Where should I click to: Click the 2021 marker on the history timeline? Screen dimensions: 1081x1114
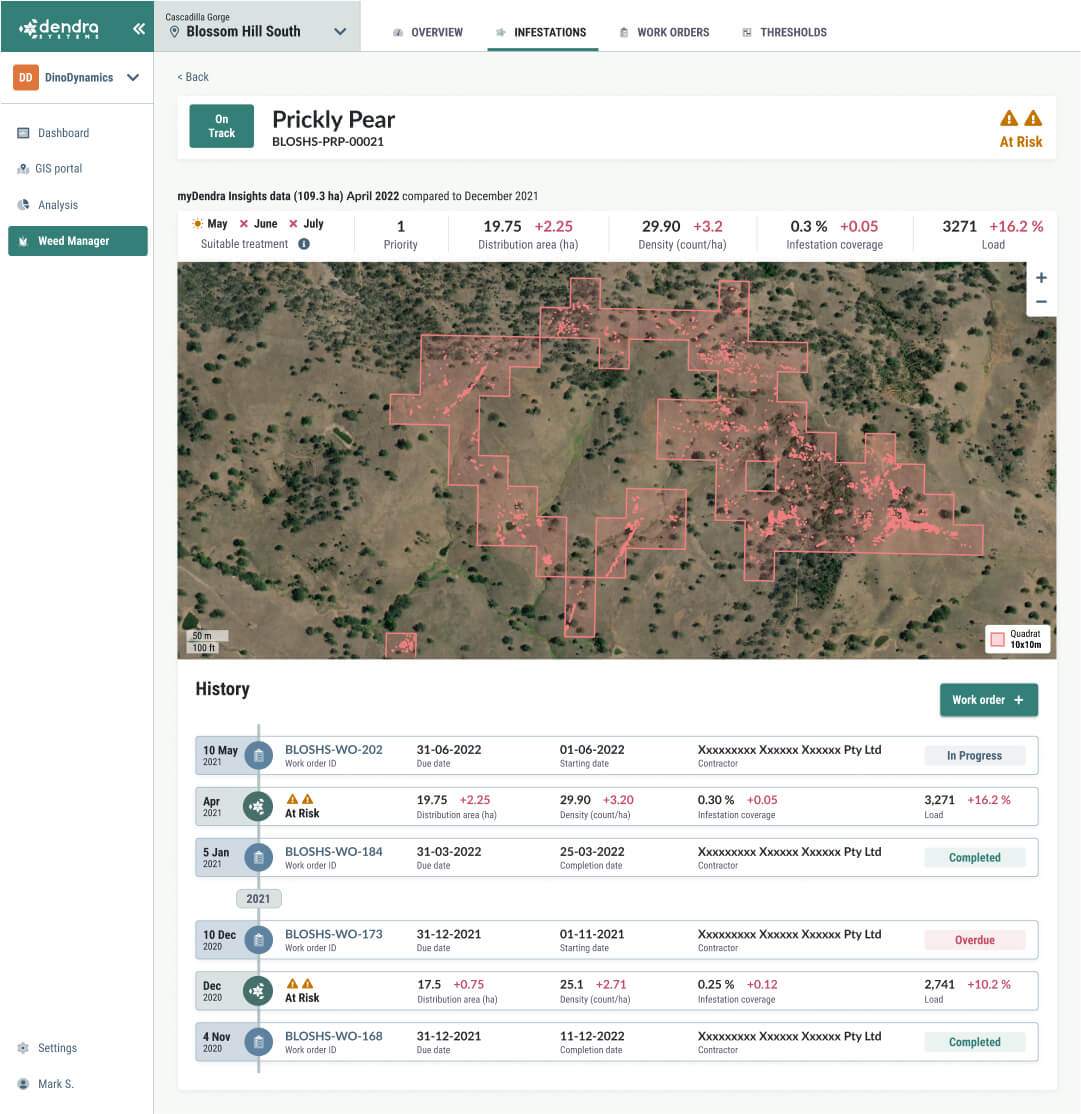(258, 898)
